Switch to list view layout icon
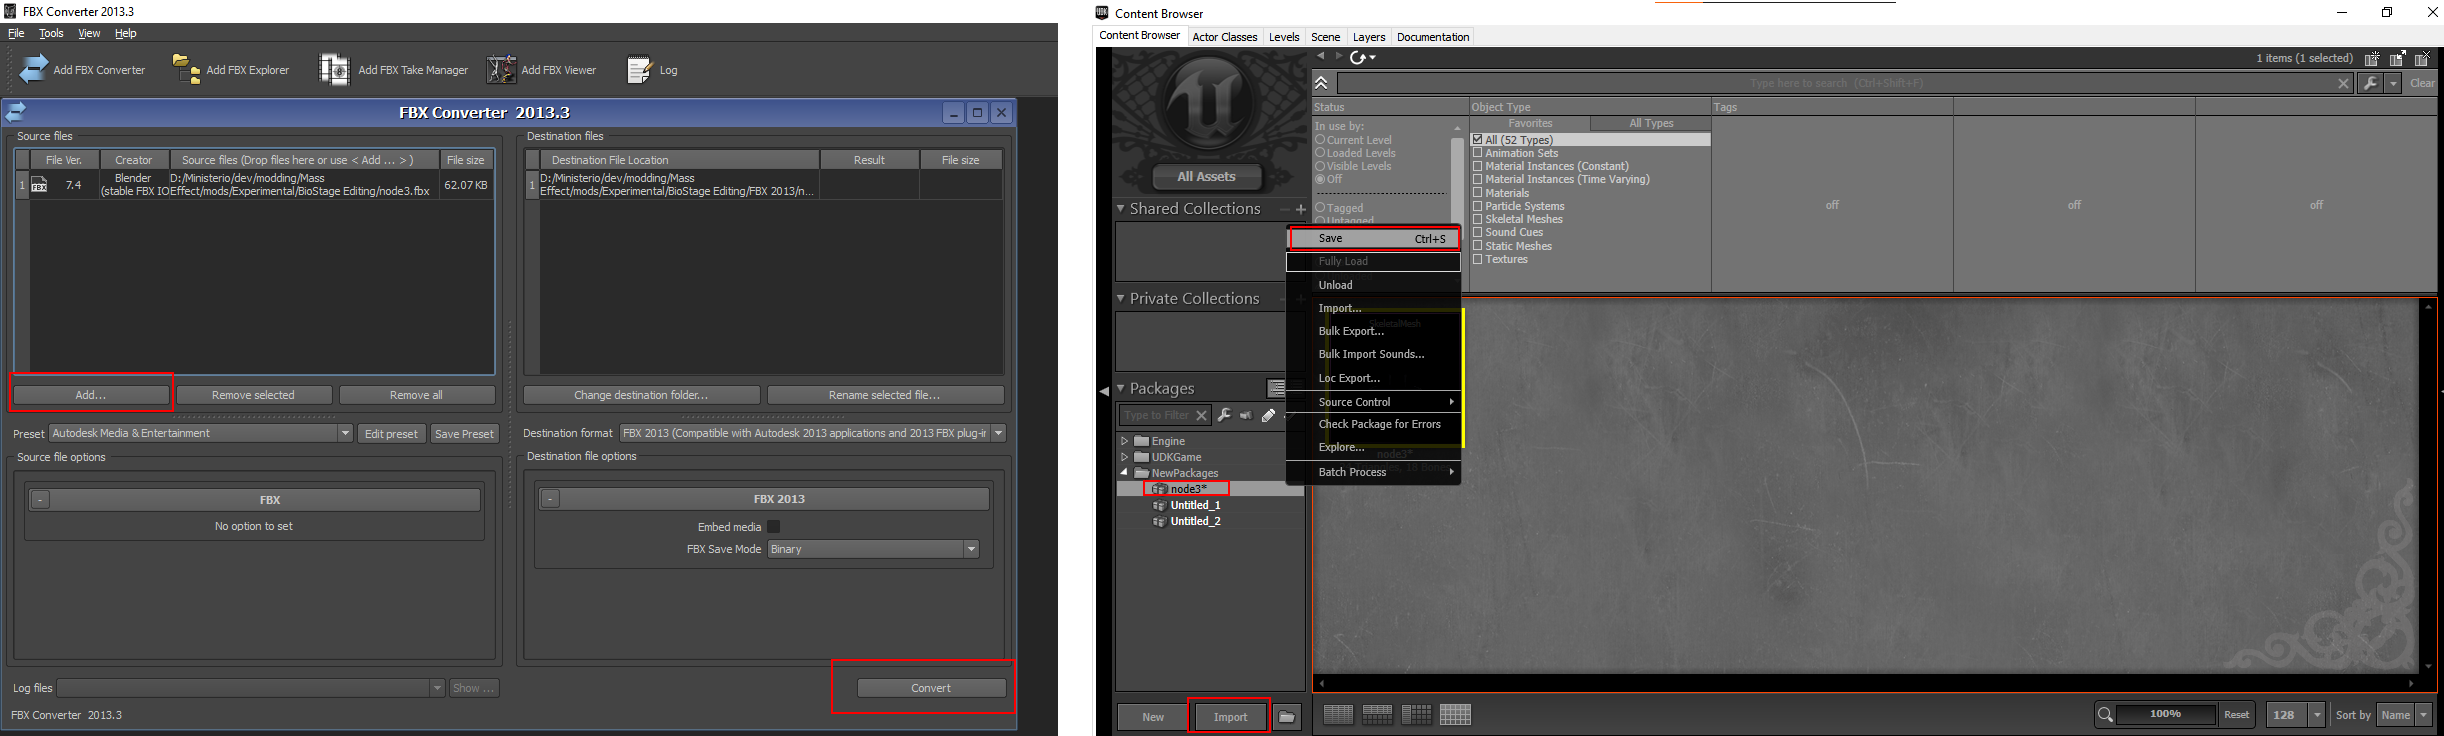Viewport: 2444px width, 736px height. [1338, 715]
